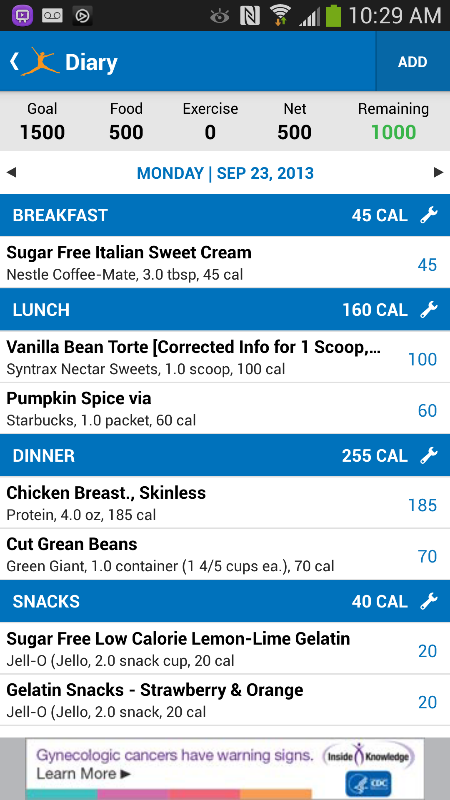The height and width of the screenshot is (800, 450).
Task: Open Lunch wrench settings icon
Action: 429,310
